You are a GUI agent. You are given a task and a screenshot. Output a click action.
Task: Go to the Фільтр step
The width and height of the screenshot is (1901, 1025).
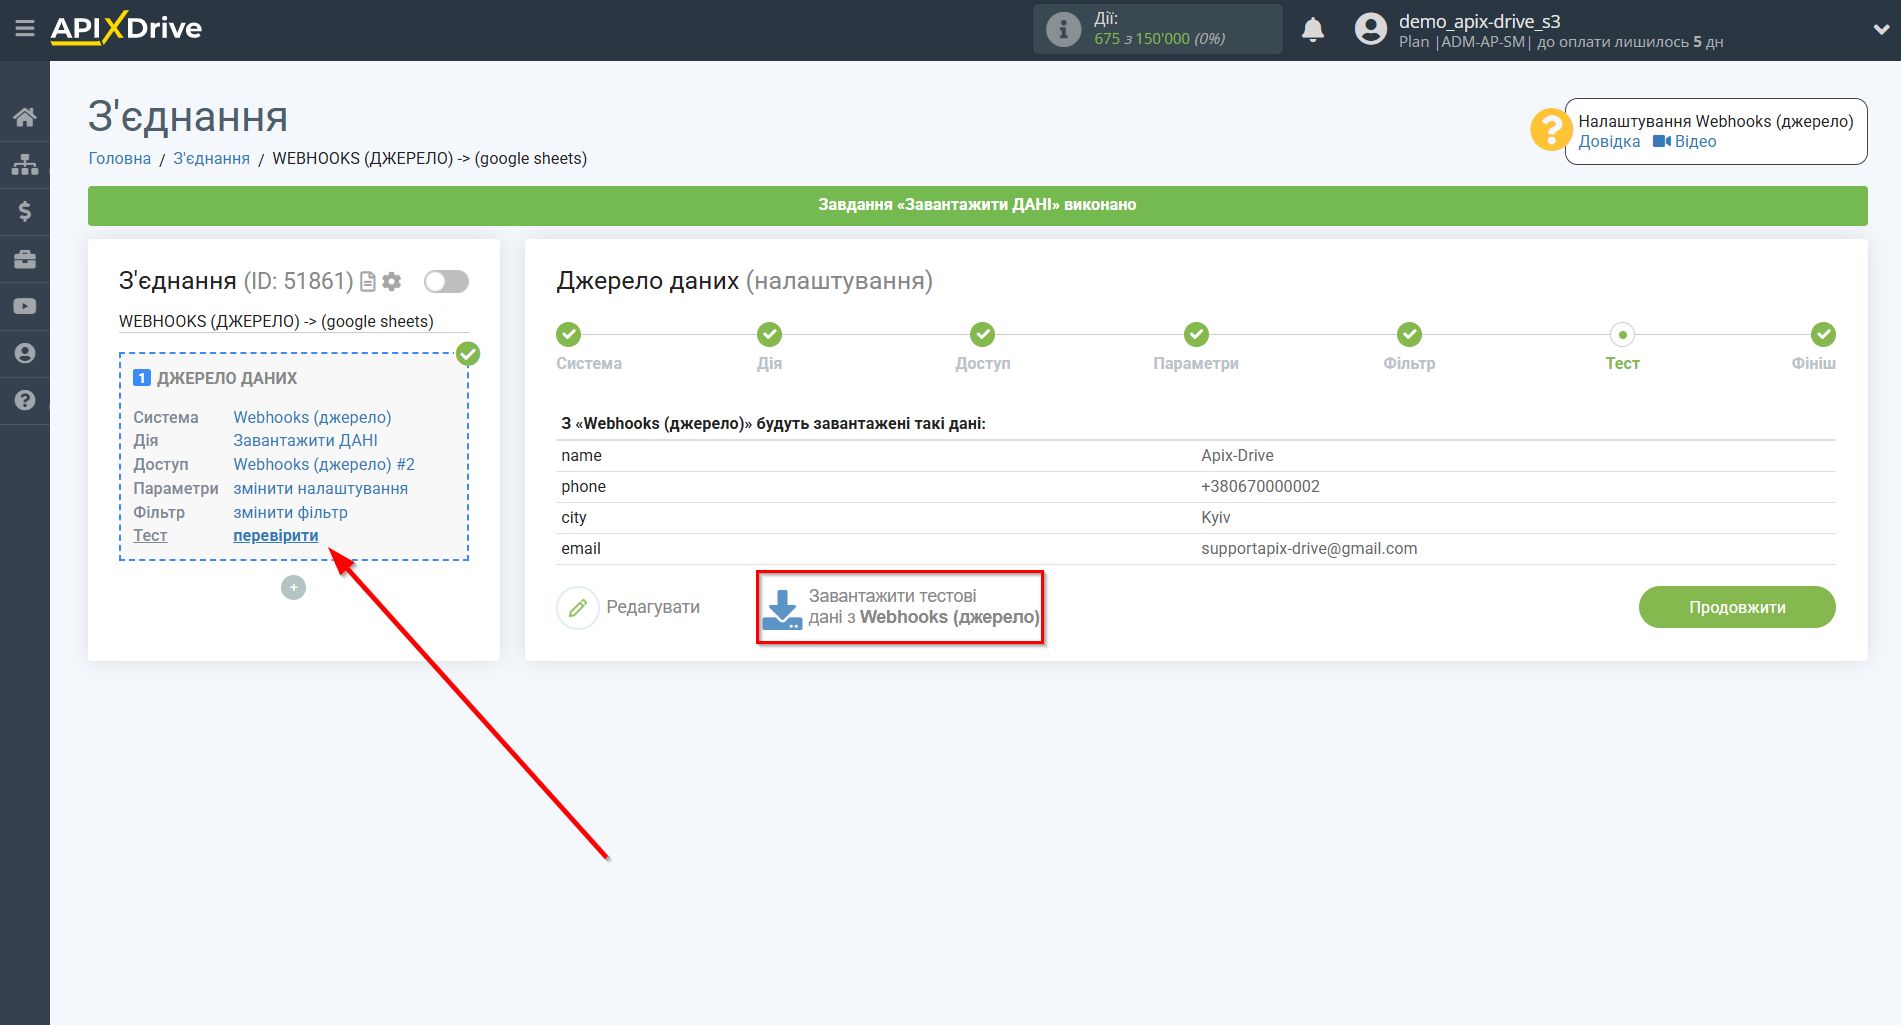pos(1409,334)
